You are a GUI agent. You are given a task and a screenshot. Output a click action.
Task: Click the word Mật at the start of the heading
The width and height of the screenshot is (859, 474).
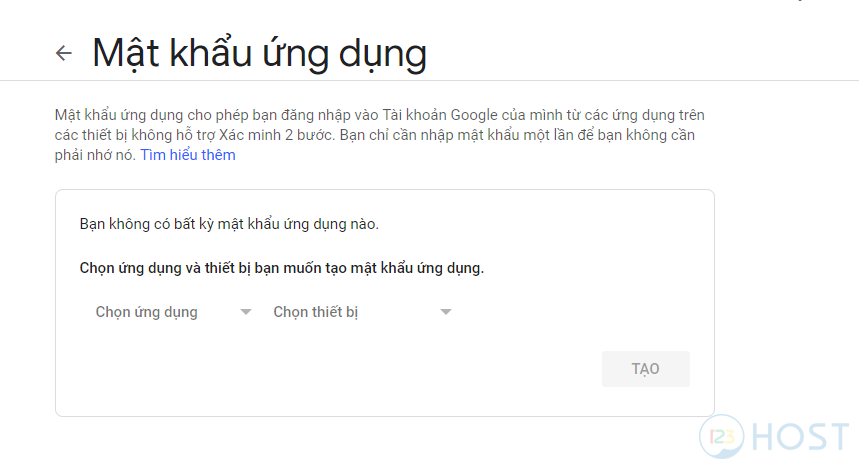tap(127, 53)
